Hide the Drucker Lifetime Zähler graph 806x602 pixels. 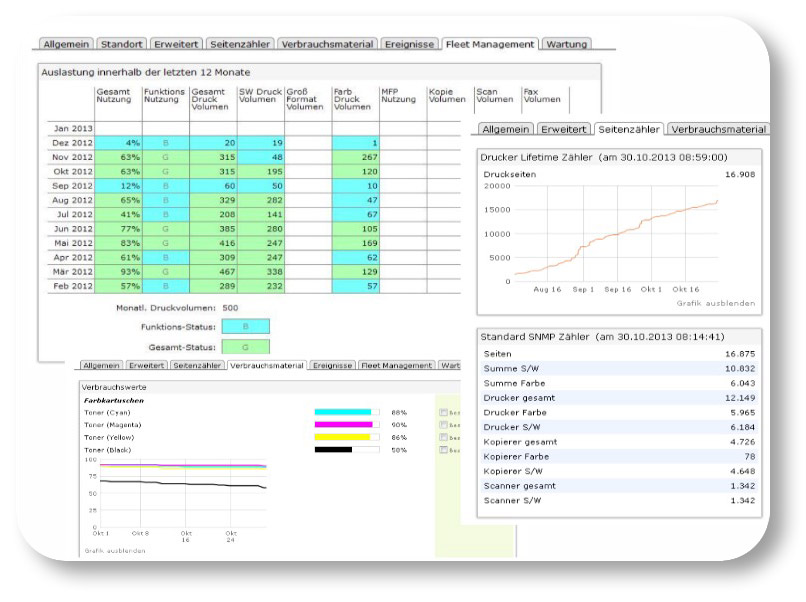(x=716, y=302)
